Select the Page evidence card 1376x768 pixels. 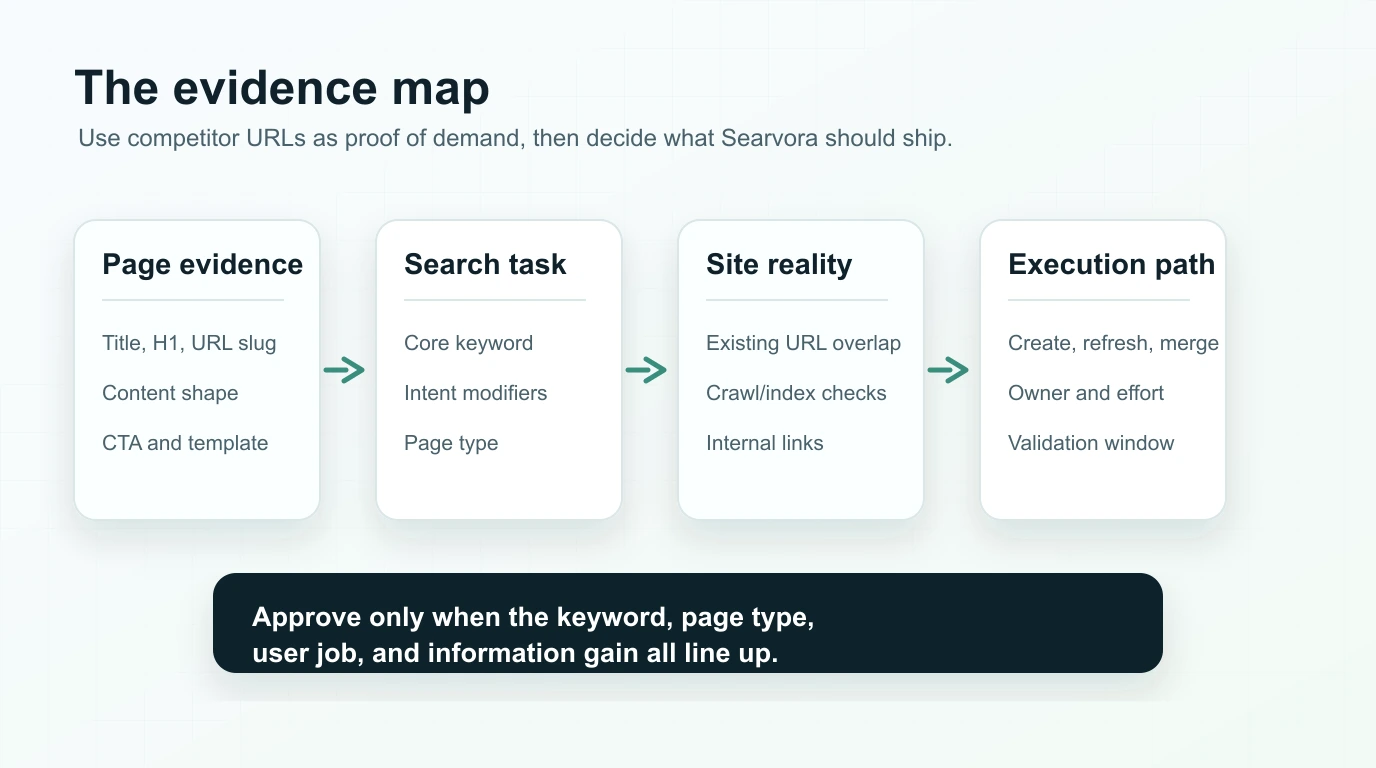pyautogui.click(x=196, y=370)
